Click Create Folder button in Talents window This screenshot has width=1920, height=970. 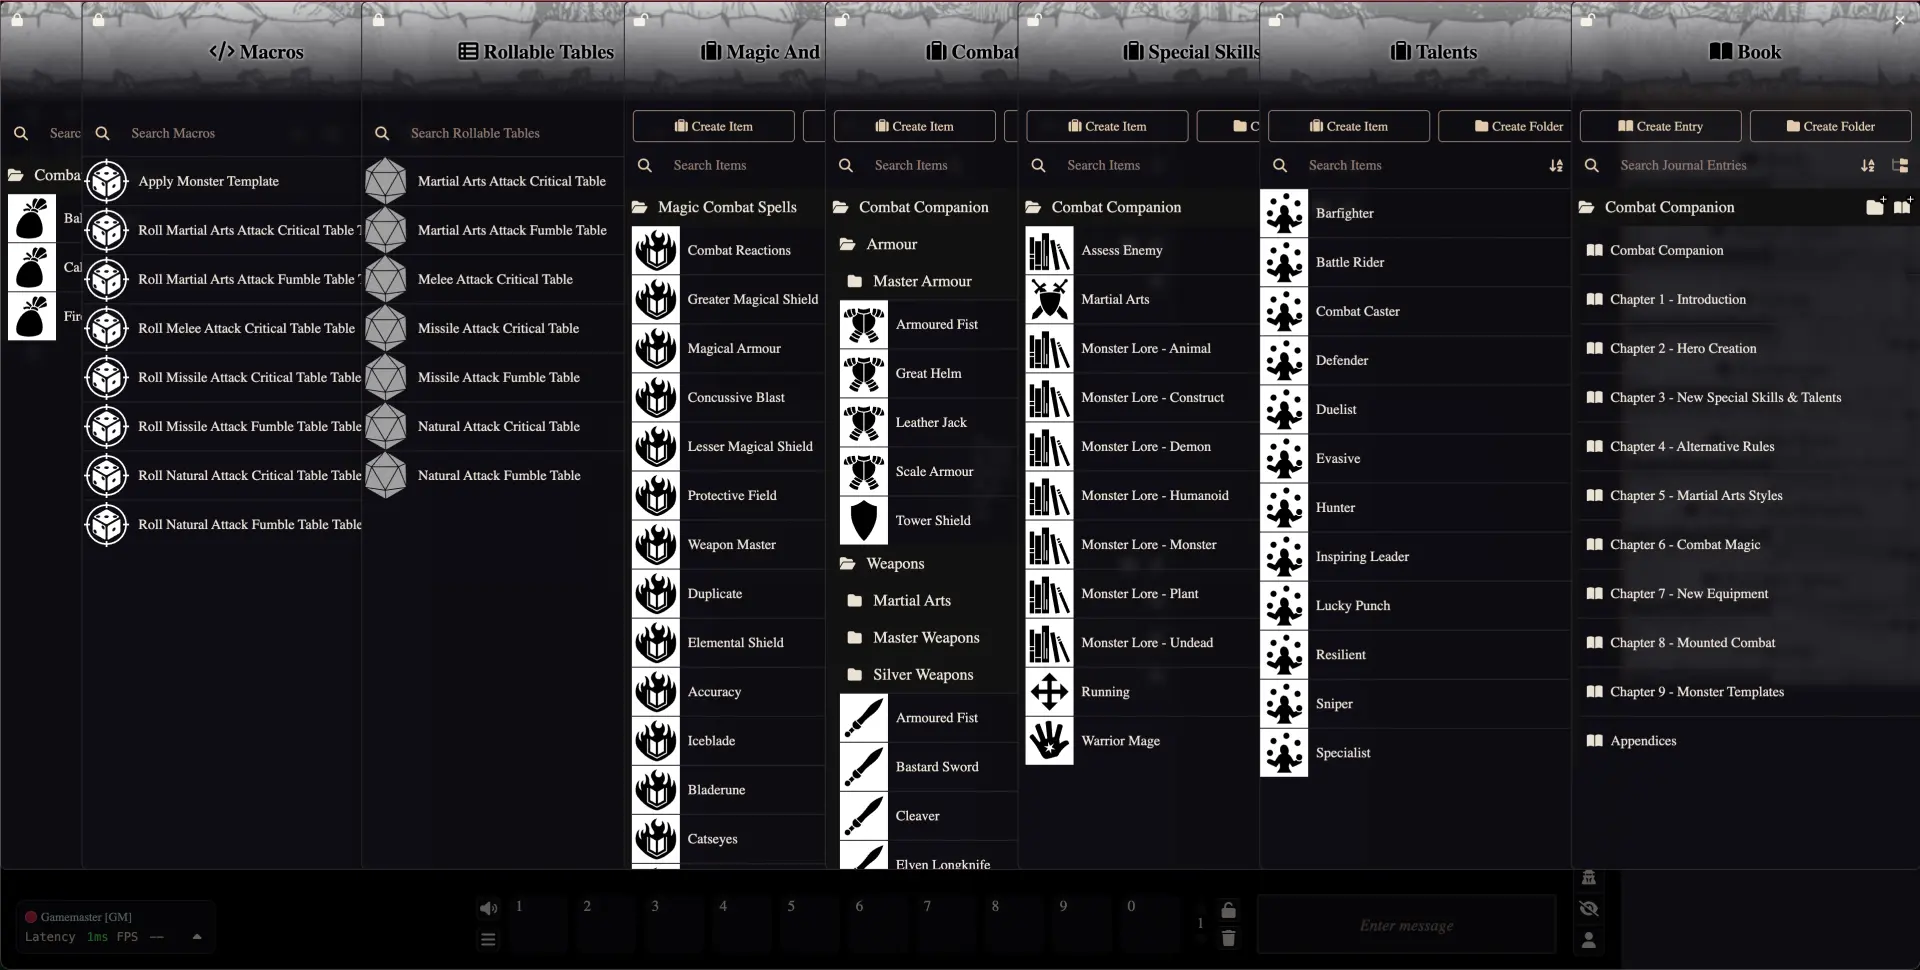[1518, 127]
